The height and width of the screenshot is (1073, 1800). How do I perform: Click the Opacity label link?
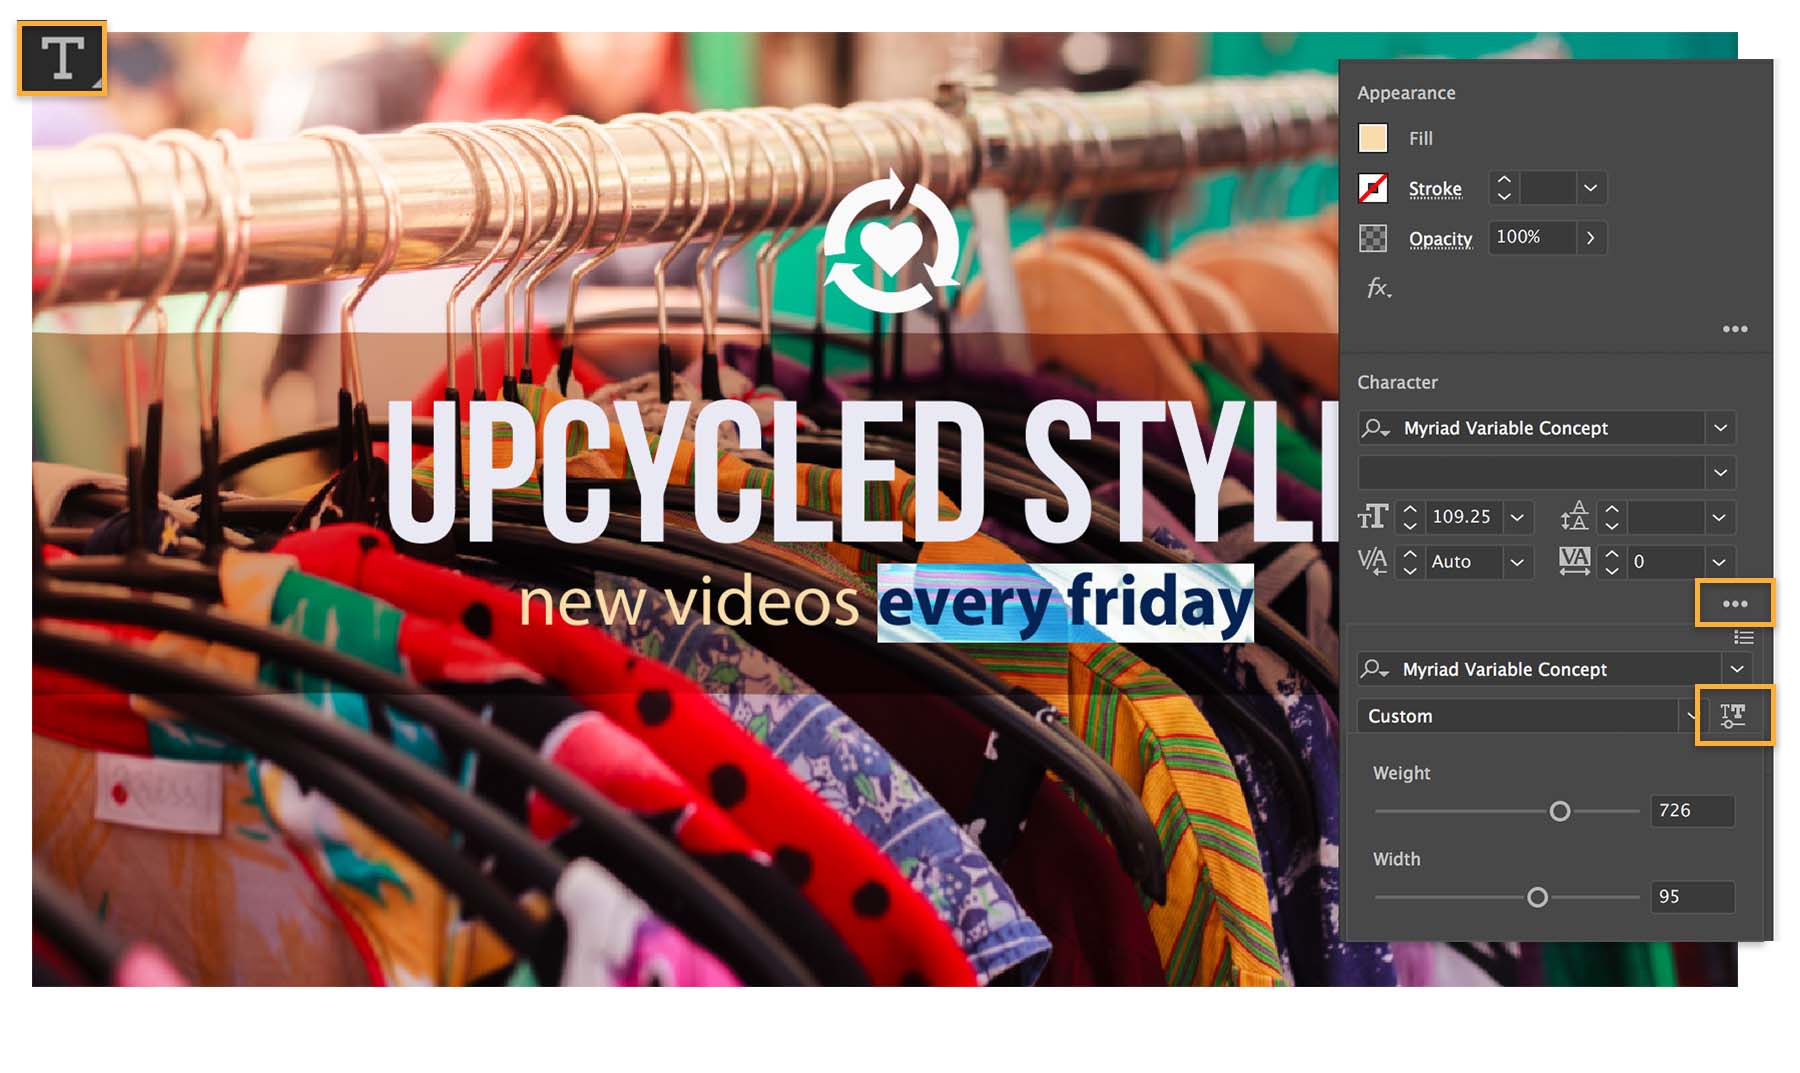point(1440,237)
